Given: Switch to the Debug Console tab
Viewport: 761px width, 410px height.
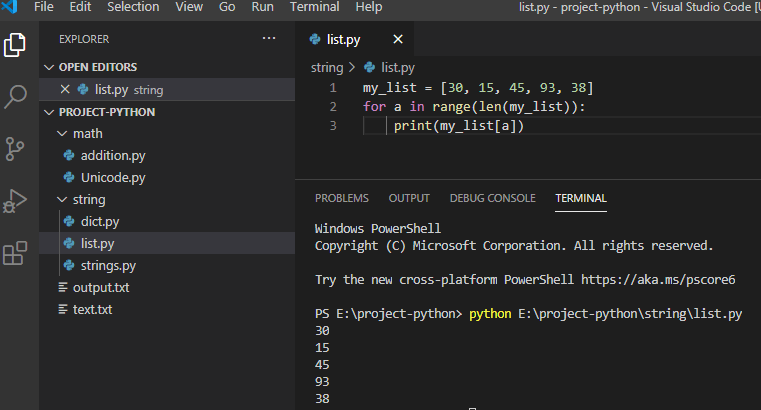Looking at the screenshot, I should coord(493,198).
